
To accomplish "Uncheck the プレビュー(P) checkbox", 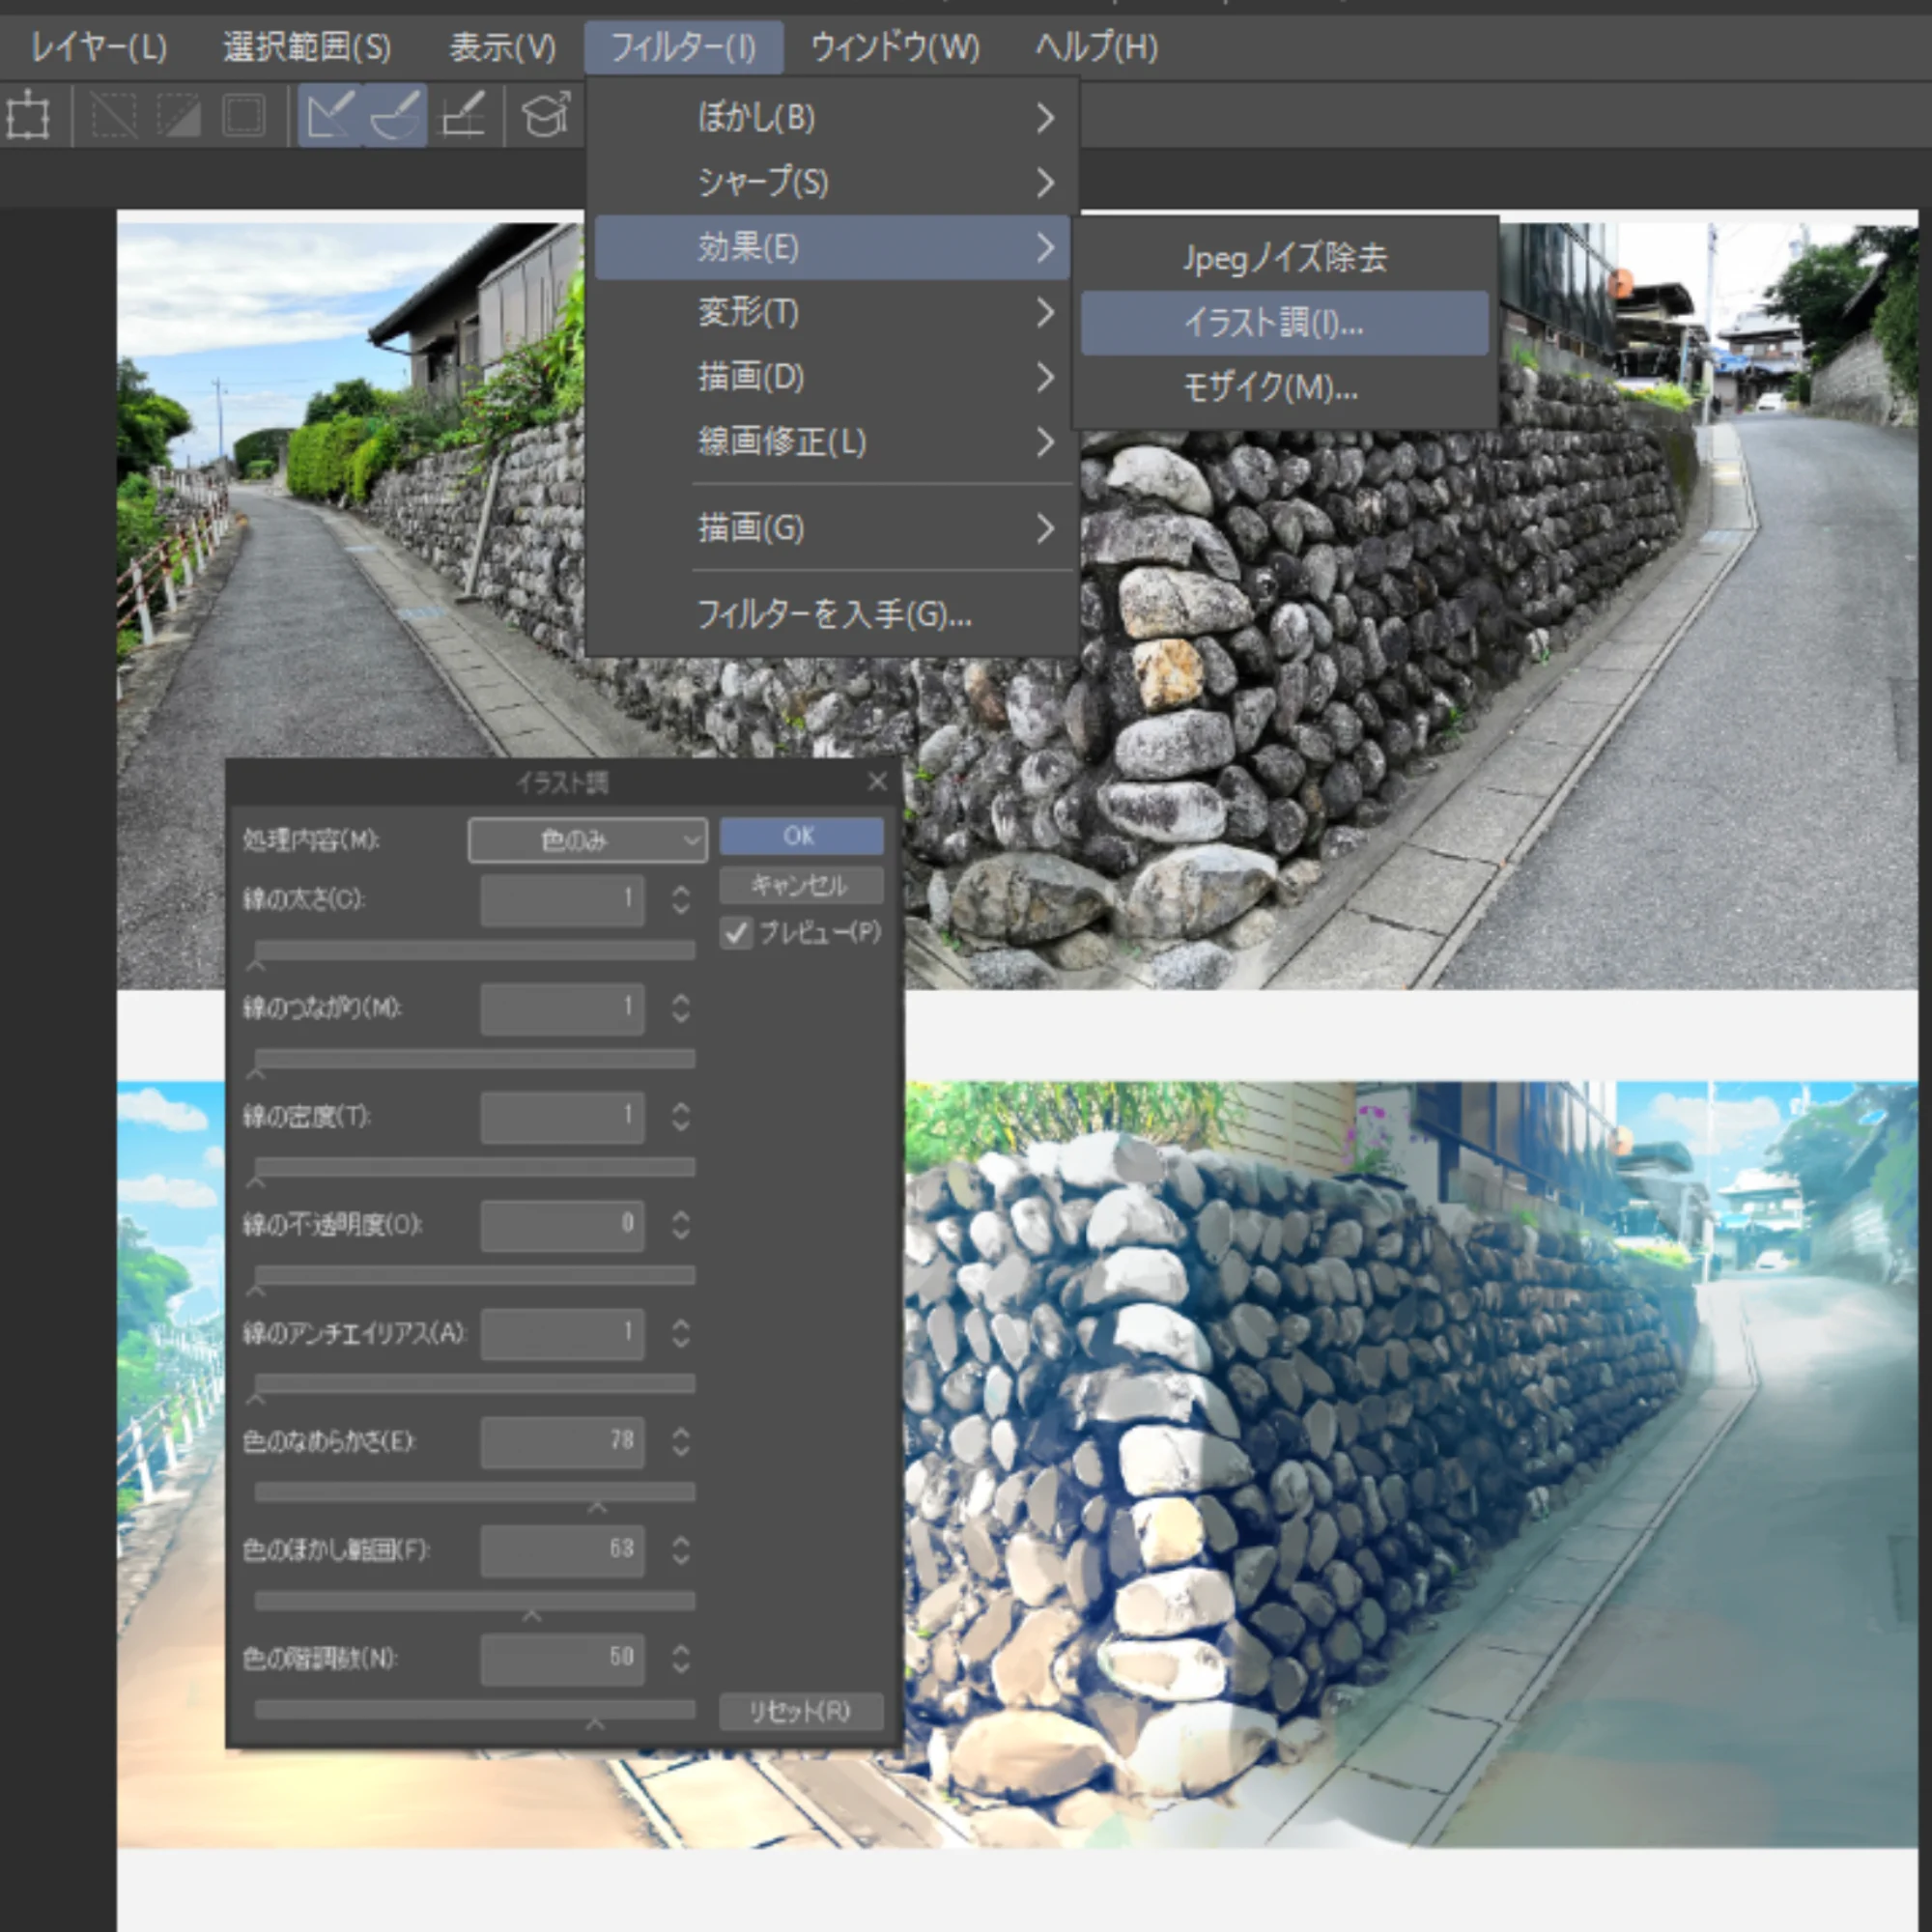I will tap(737, 933).
